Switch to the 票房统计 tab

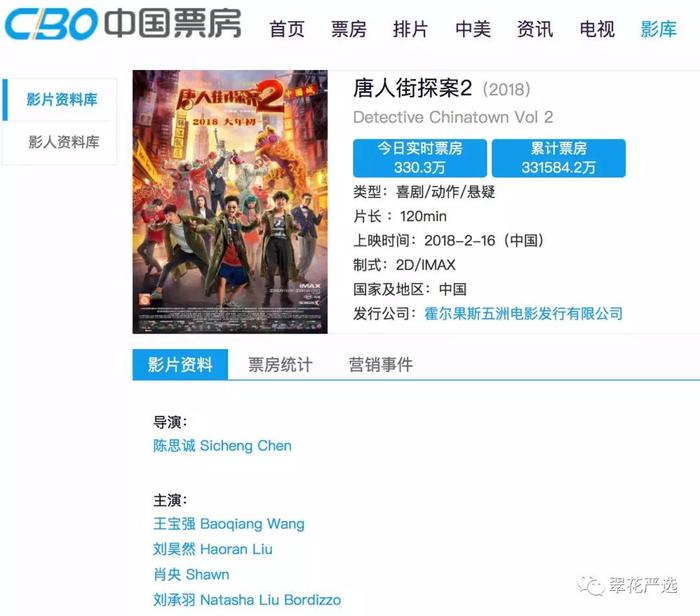(280, 365)
